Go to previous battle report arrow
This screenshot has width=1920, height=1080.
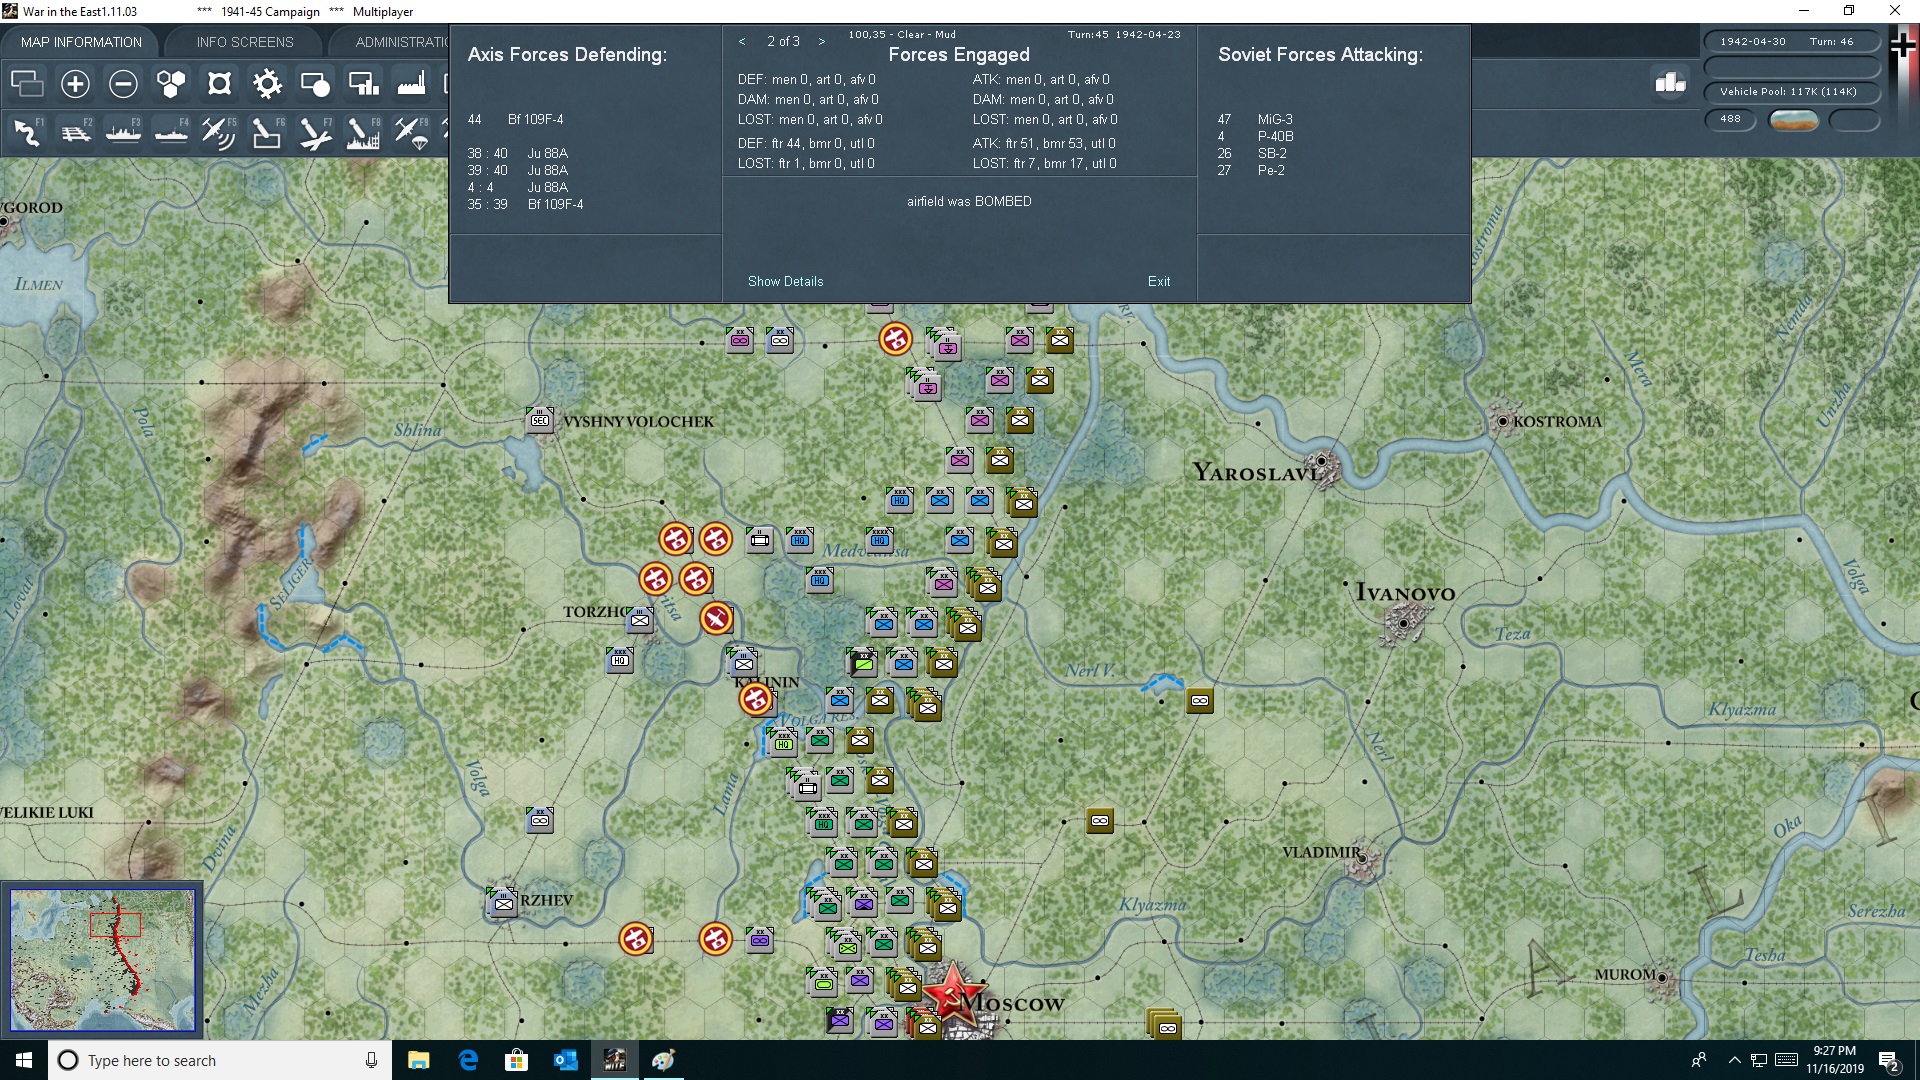[742, 41]
